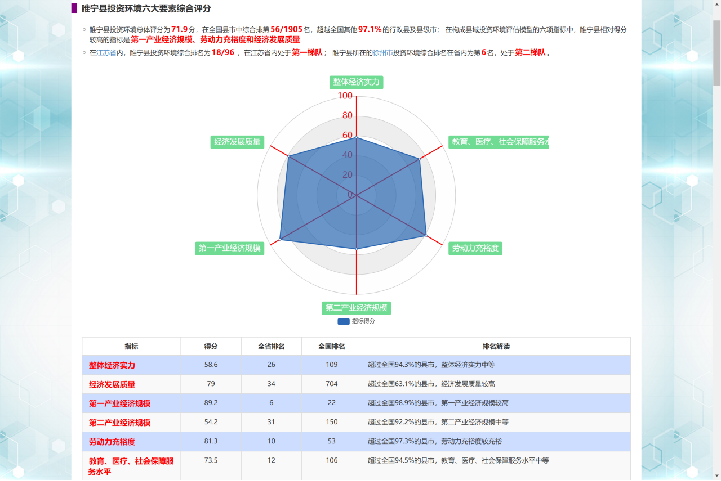Viewport: 721px width, 481px height.
Task: Click the 第二产业经济规模 row name in the table
Action: 120,423
